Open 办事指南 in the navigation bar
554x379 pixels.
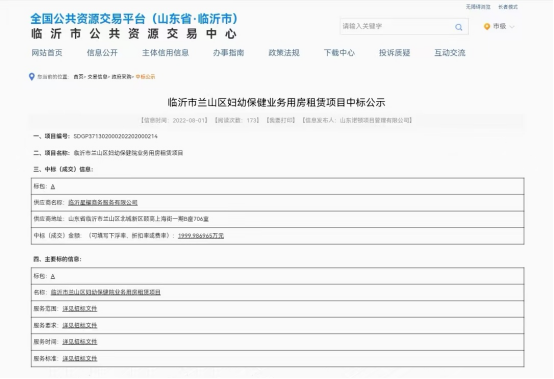coord(228,53)
